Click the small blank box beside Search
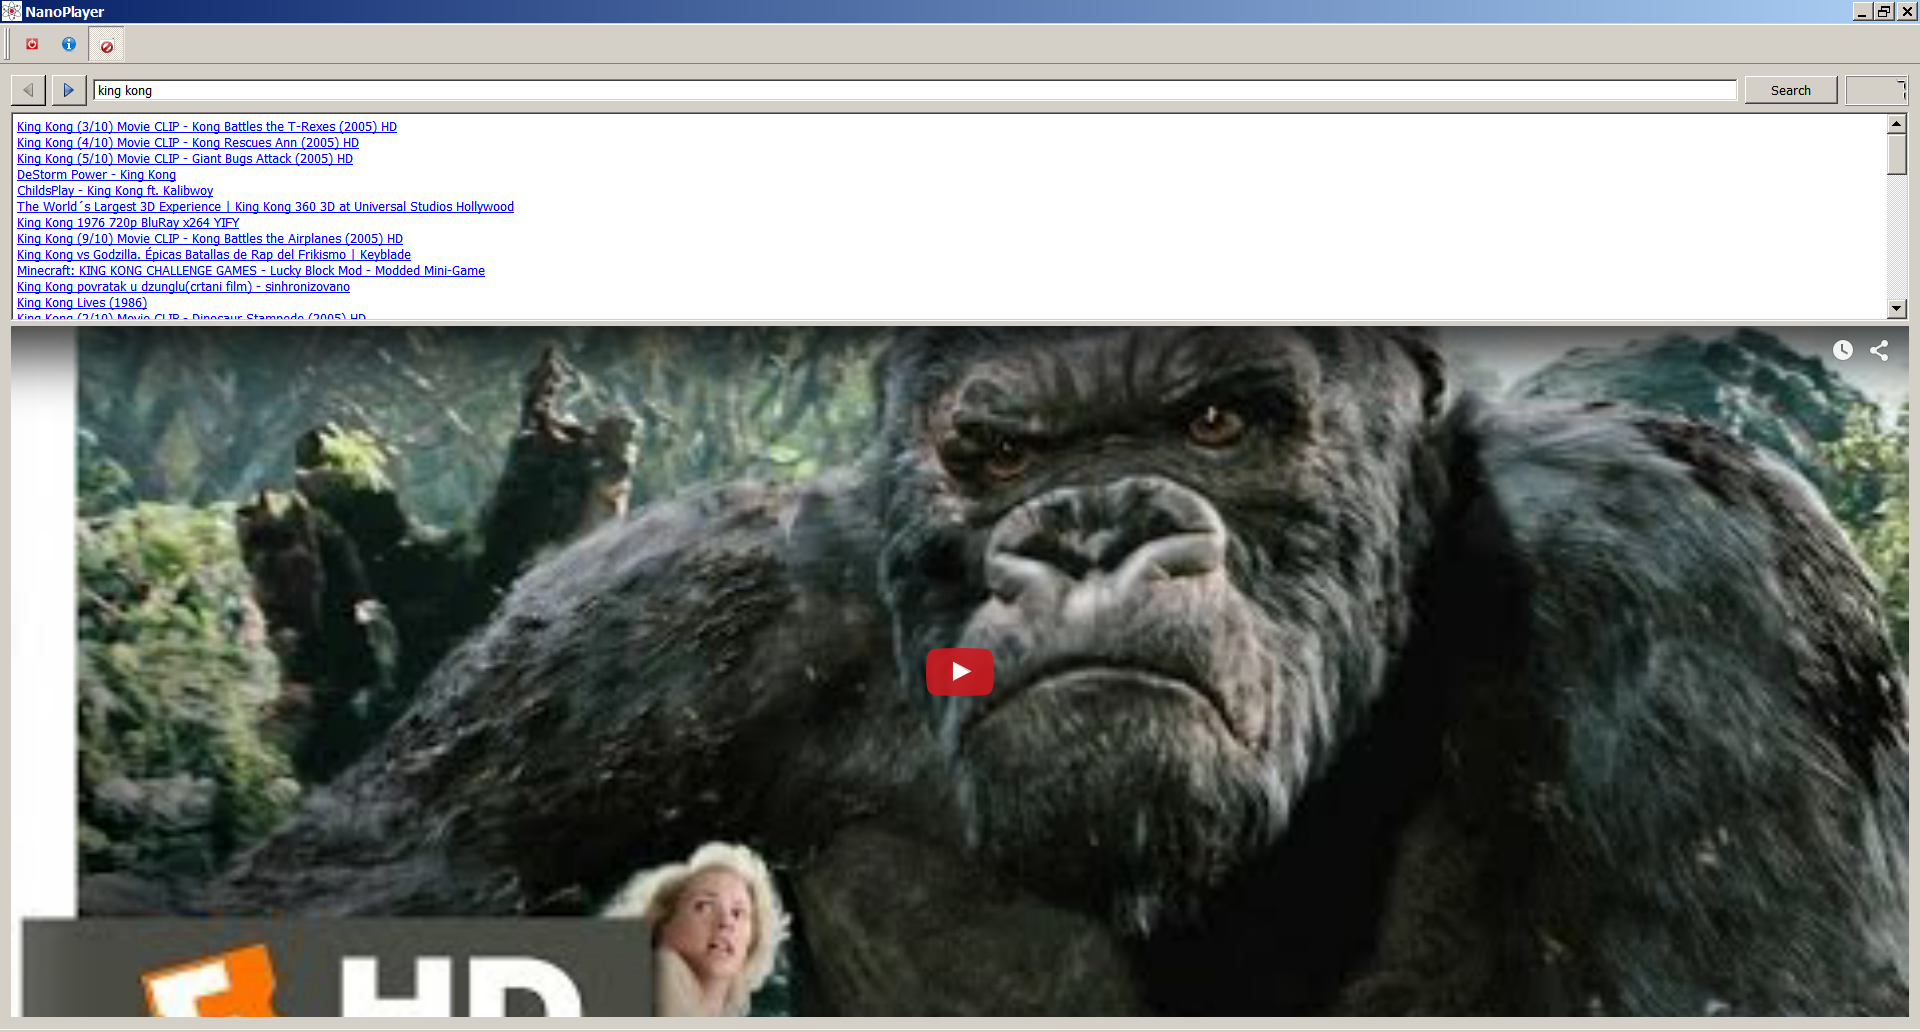 1876,90
